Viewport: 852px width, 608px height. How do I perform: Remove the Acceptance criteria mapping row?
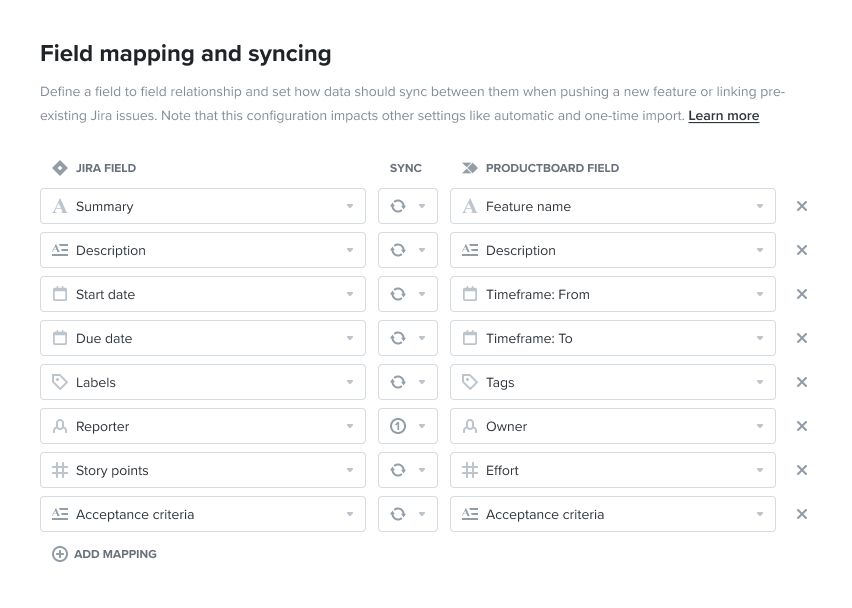tap(801, 514)
